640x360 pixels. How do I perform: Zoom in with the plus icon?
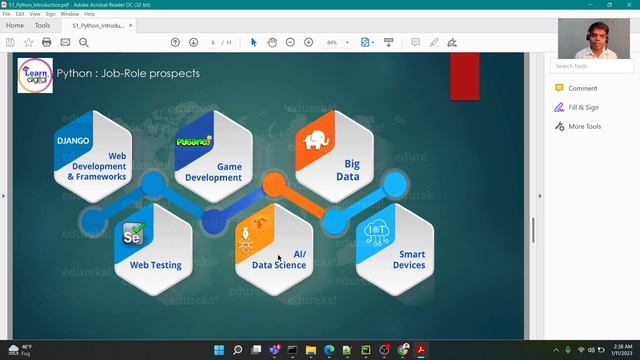(309, 42)
